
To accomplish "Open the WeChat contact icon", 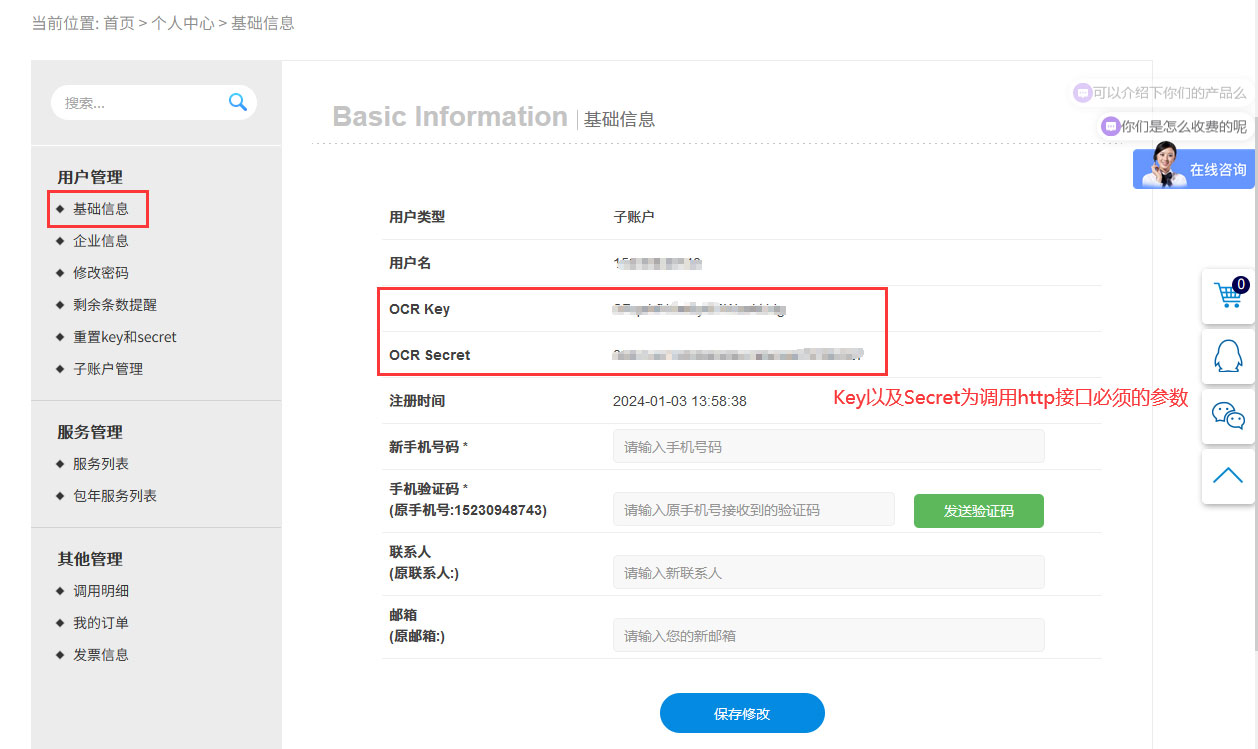I will (1228, 415).
